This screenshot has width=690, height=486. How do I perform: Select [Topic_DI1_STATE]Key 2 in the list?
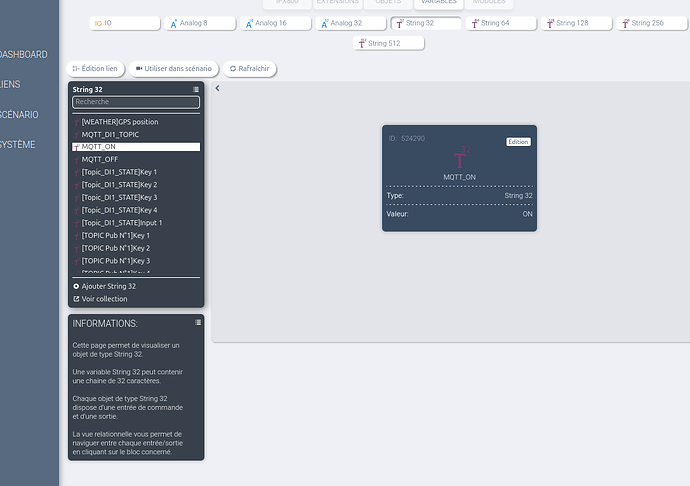click(119, 185)
